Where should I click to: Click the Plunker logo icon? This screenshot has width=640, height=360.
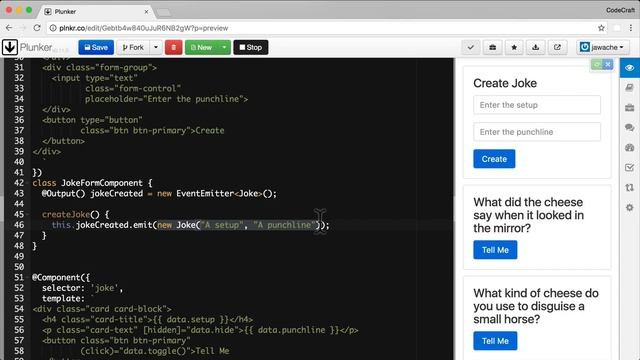[x=10, y=47]
